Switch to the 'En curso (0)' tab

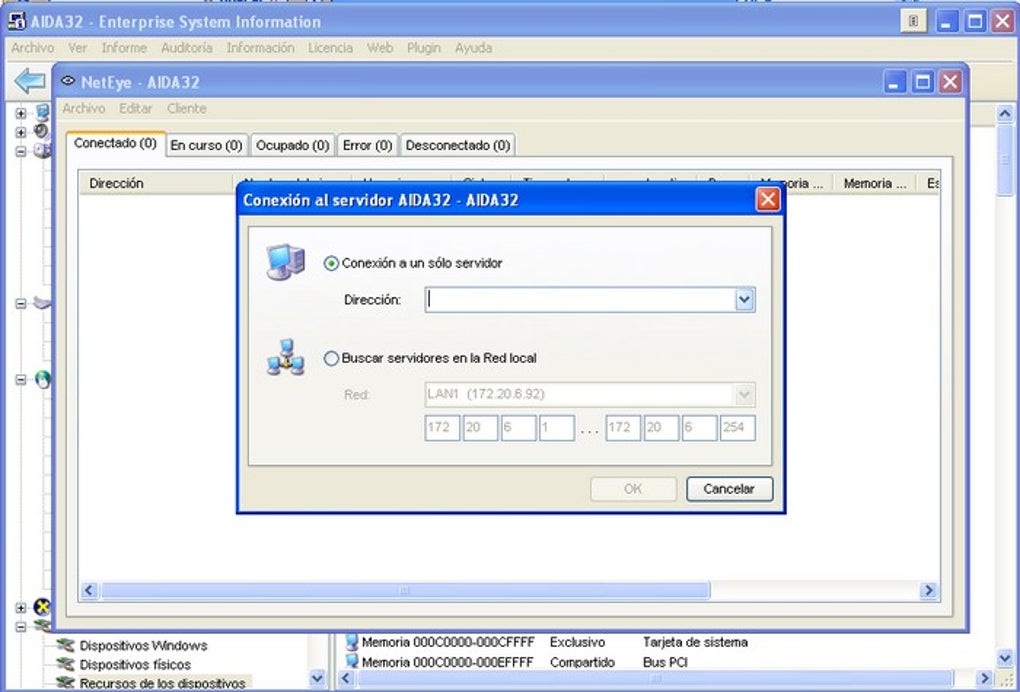click(206, 146)
